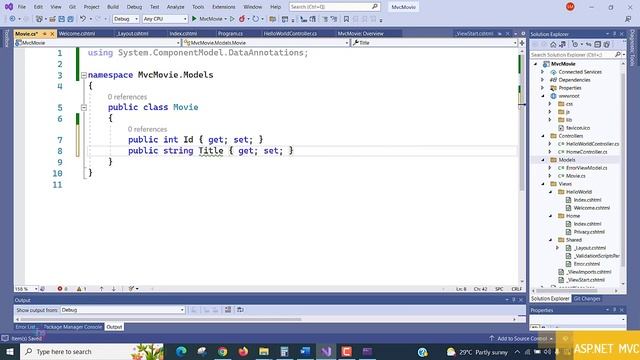Toggle the bookmark icon in the toolbar
The width and height of the screenshot is (640, 360).
(x=346, y=19)
